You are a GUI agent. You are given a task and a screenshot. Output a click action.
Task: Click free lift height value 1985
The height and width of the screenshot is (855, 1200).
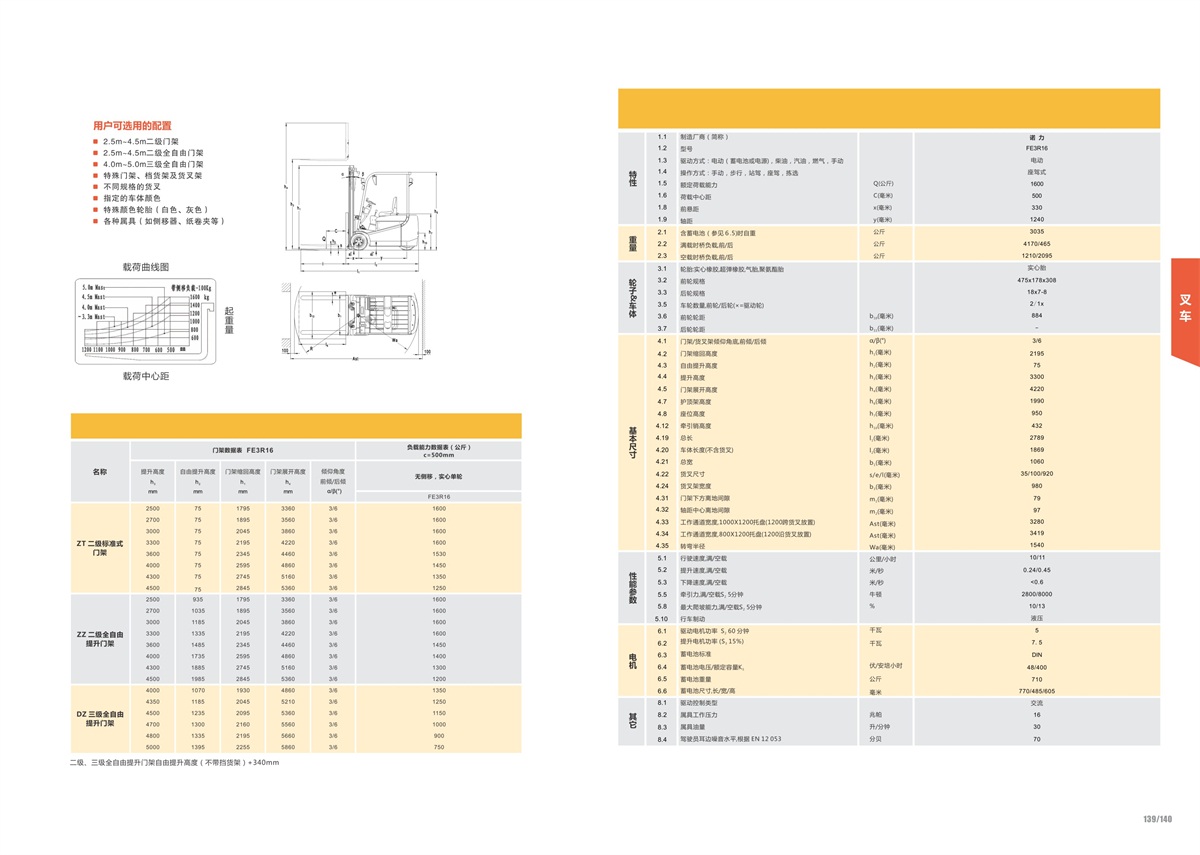197,679
